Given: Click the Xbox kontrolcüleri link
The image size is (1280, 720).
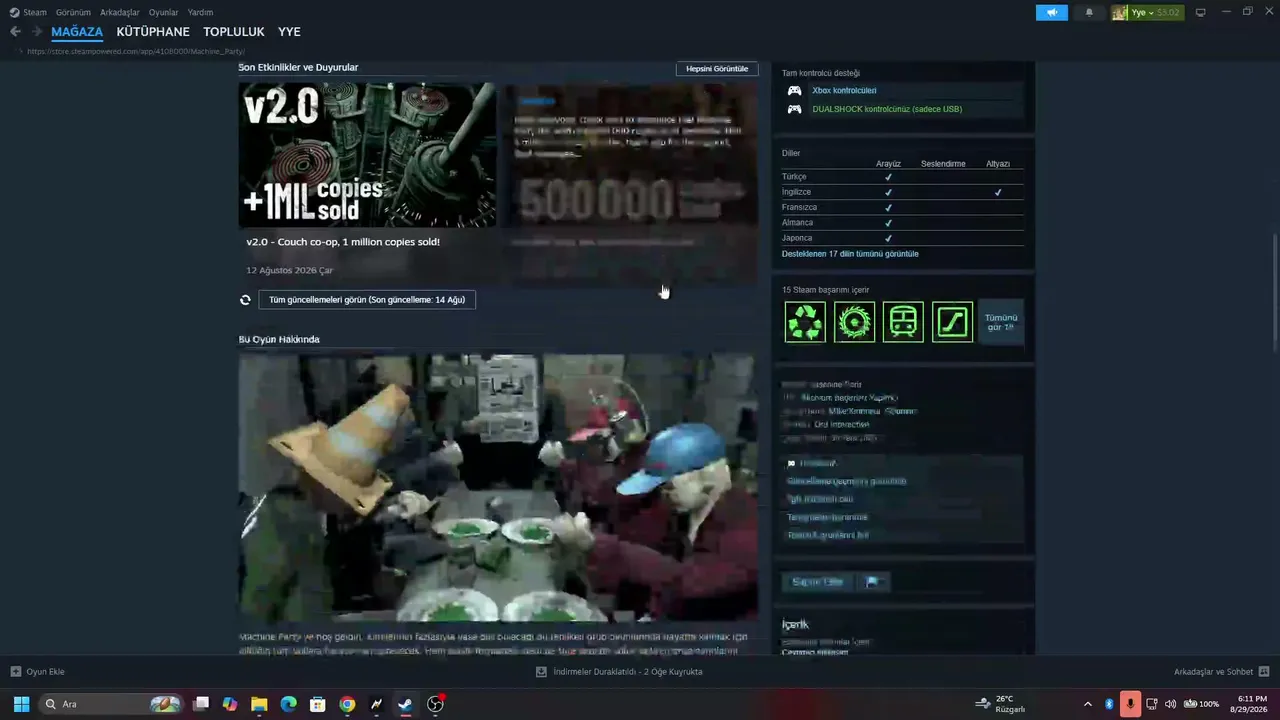Looking at the screenshot, I should 844,90.
